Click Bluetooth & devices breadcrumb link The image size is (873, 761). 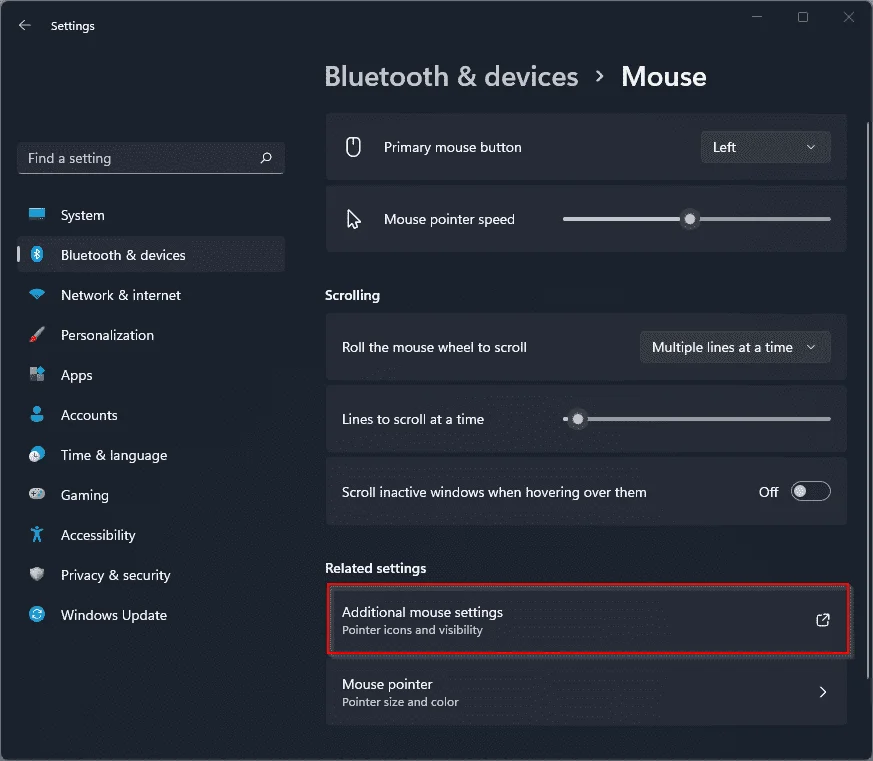451,76
